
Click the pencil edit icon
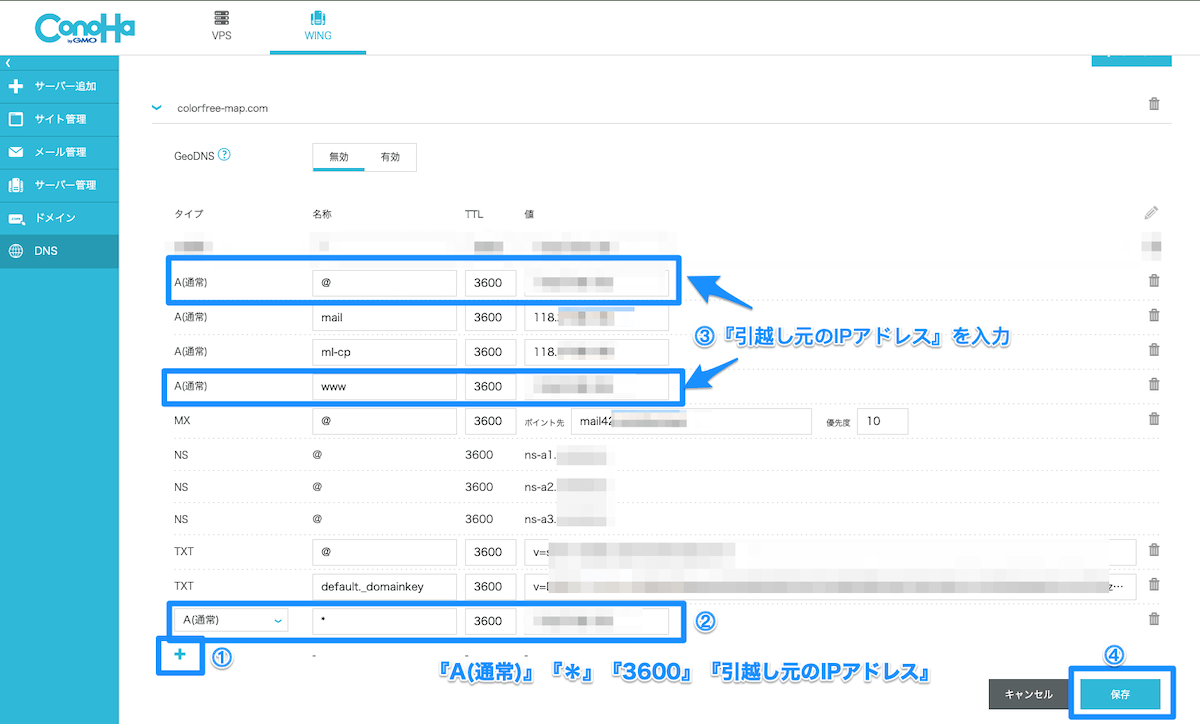(x=1152, y=213)
